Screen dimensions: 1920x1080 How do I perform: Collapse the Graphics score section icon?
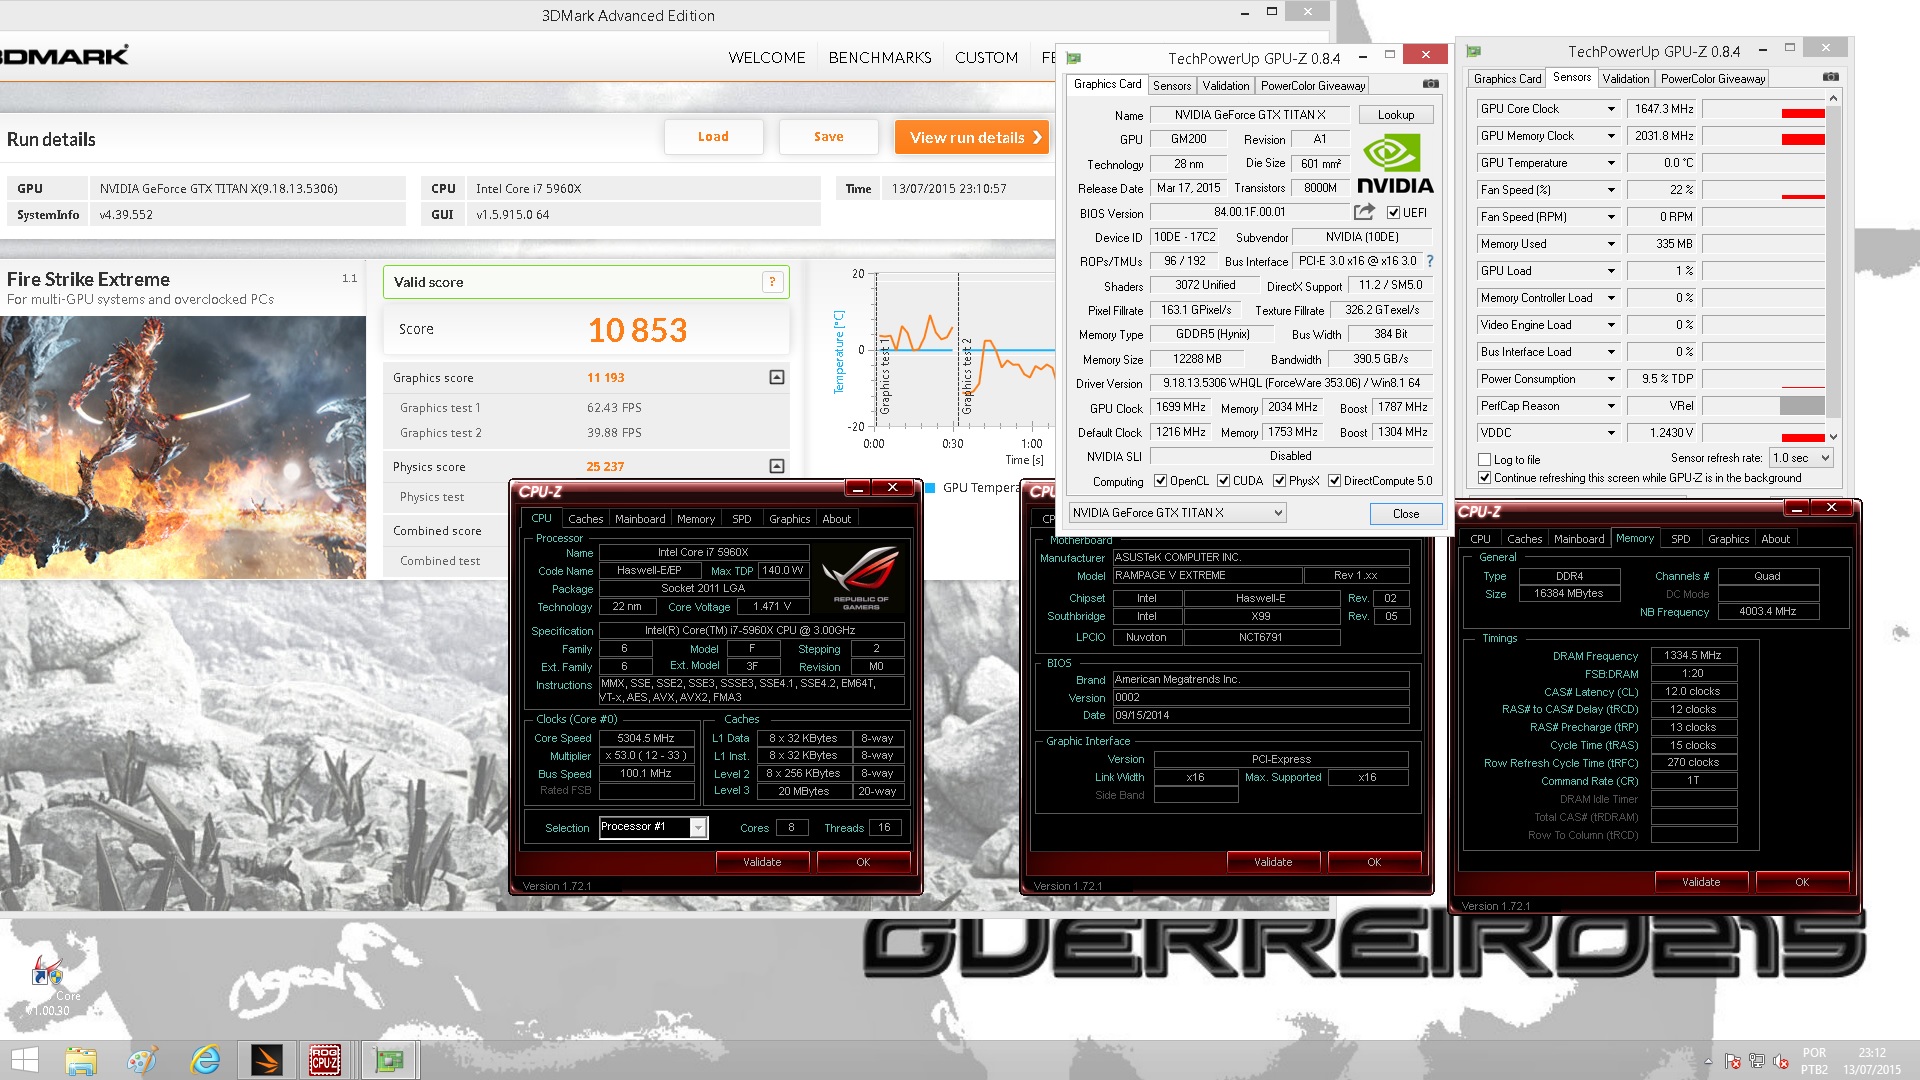pyautogui.click(x=777, y=377)
